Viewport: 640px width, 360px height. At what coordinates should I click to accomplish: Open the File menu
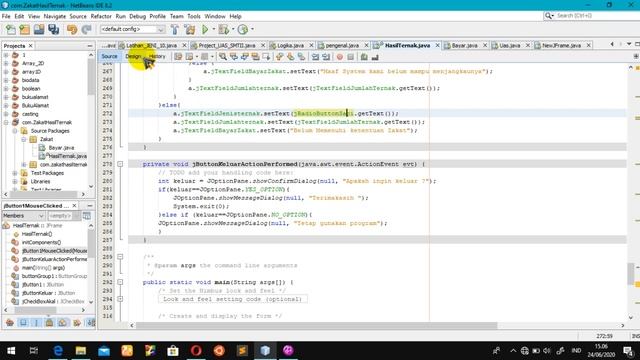pos(6,16)
